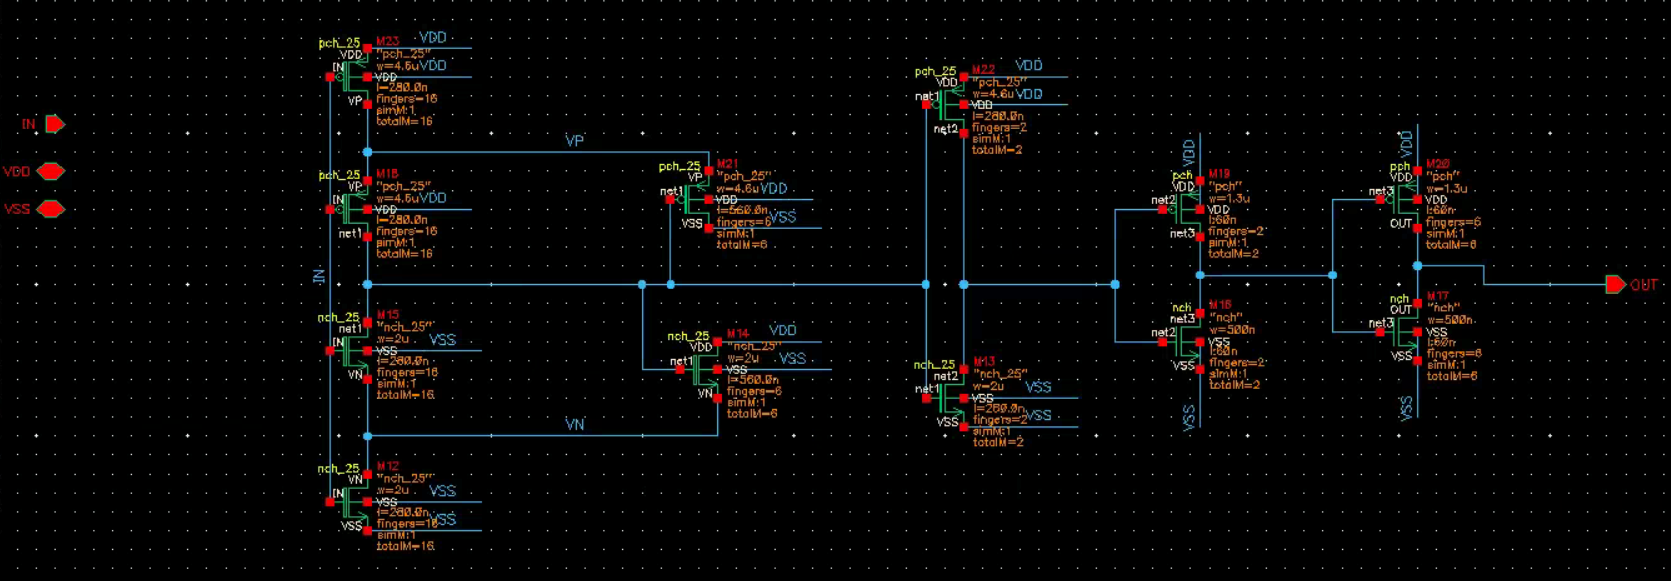Select transistor M22 pch_25 symbol

[947, 104]
